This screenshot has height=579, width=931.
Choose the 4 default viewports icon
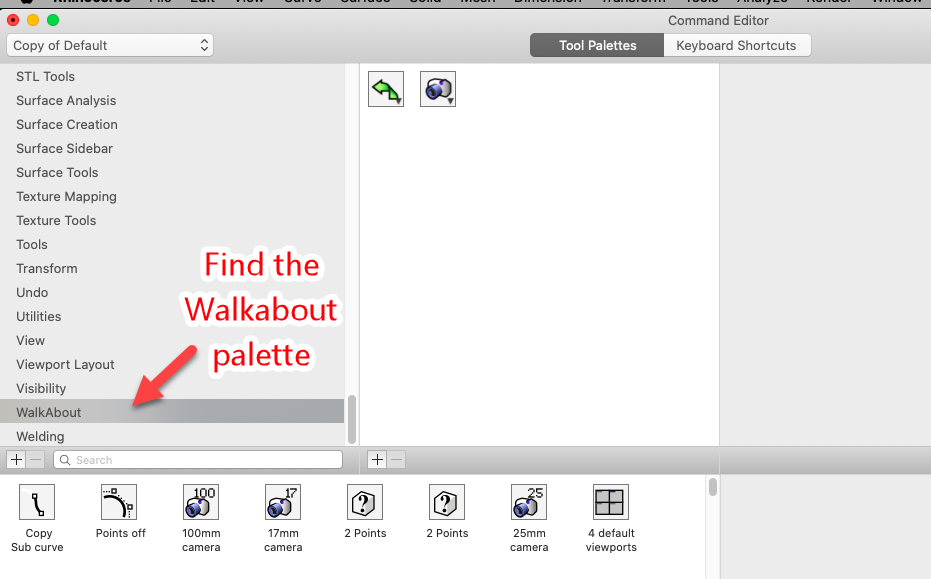click(x=610, y=502)
